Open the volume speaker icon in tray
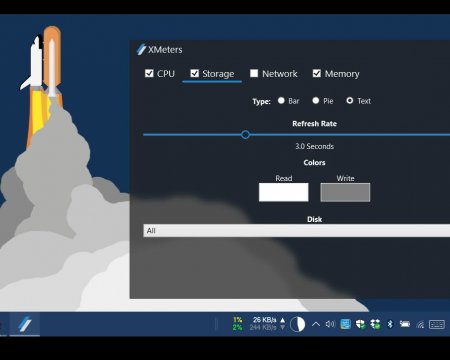450x360 pixels. (330, 324)
